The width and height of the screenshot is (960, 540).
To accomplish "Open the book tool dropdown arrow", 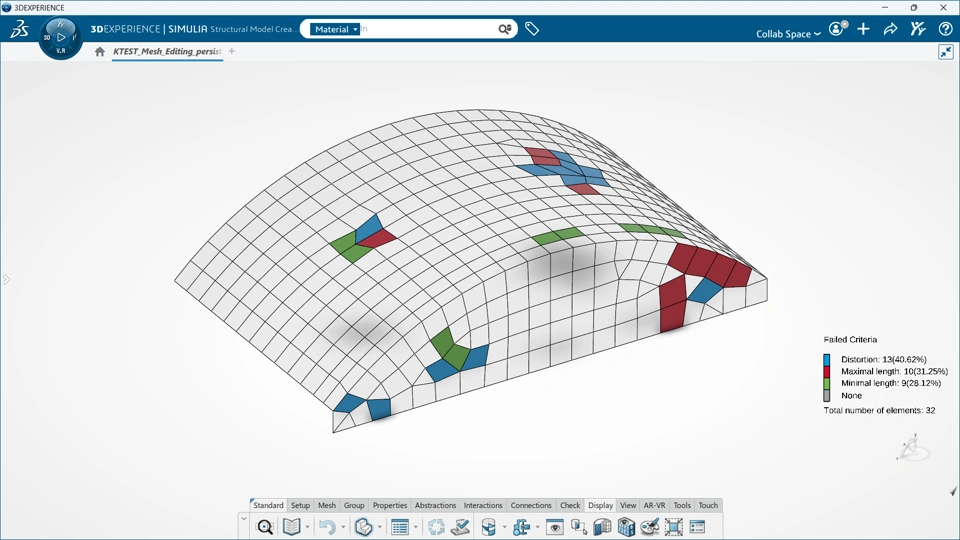I will pyautogui.click(x=307, y=527).
